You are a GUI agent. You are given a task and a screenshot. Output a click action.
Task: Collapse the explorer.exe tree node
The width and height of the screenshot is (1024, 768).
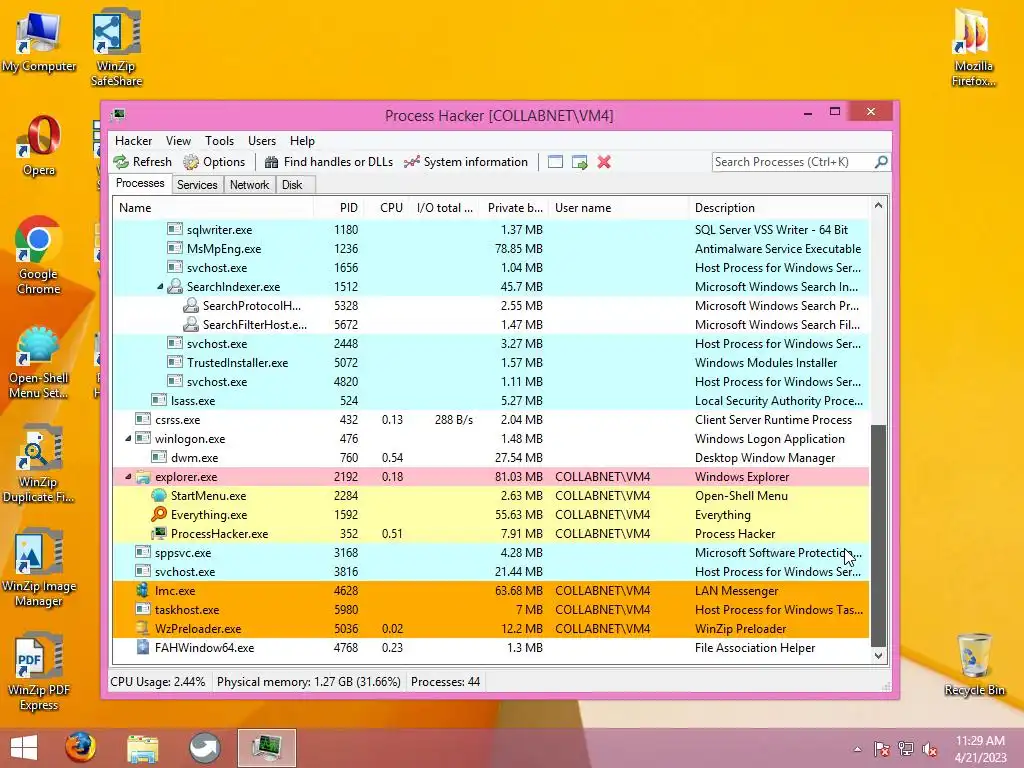click(x=128, y=477)
